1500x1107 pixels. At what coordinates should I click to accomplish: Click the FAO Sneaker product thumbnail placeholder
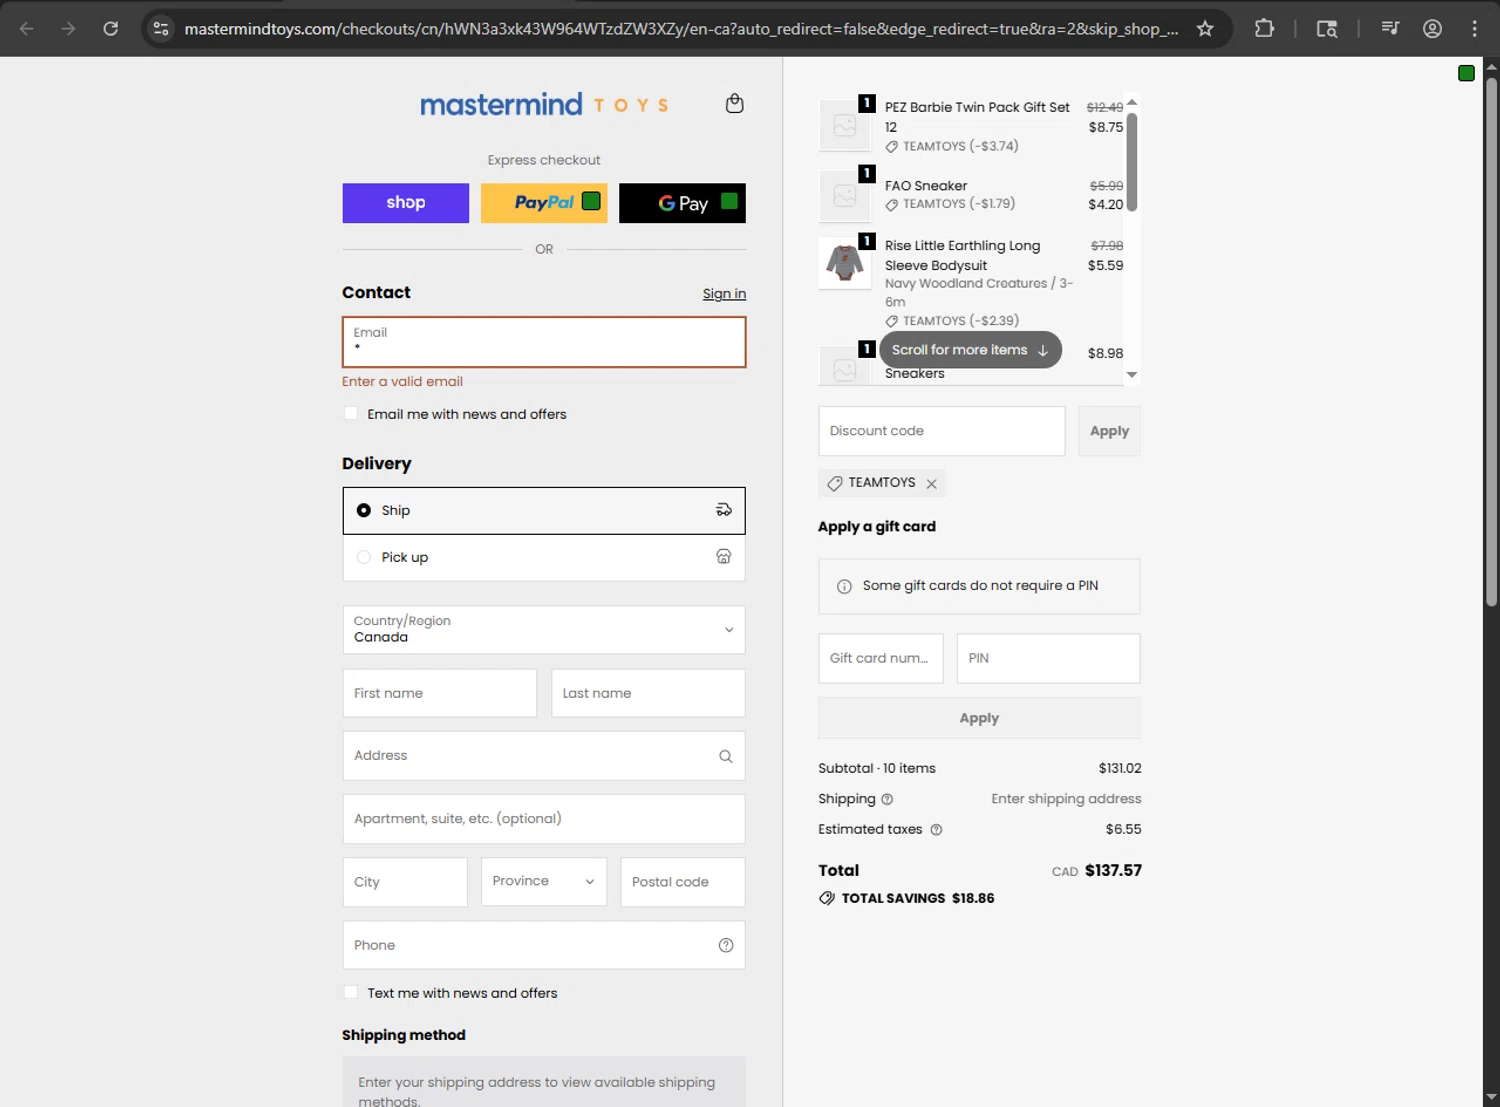(x=845, y=196)
